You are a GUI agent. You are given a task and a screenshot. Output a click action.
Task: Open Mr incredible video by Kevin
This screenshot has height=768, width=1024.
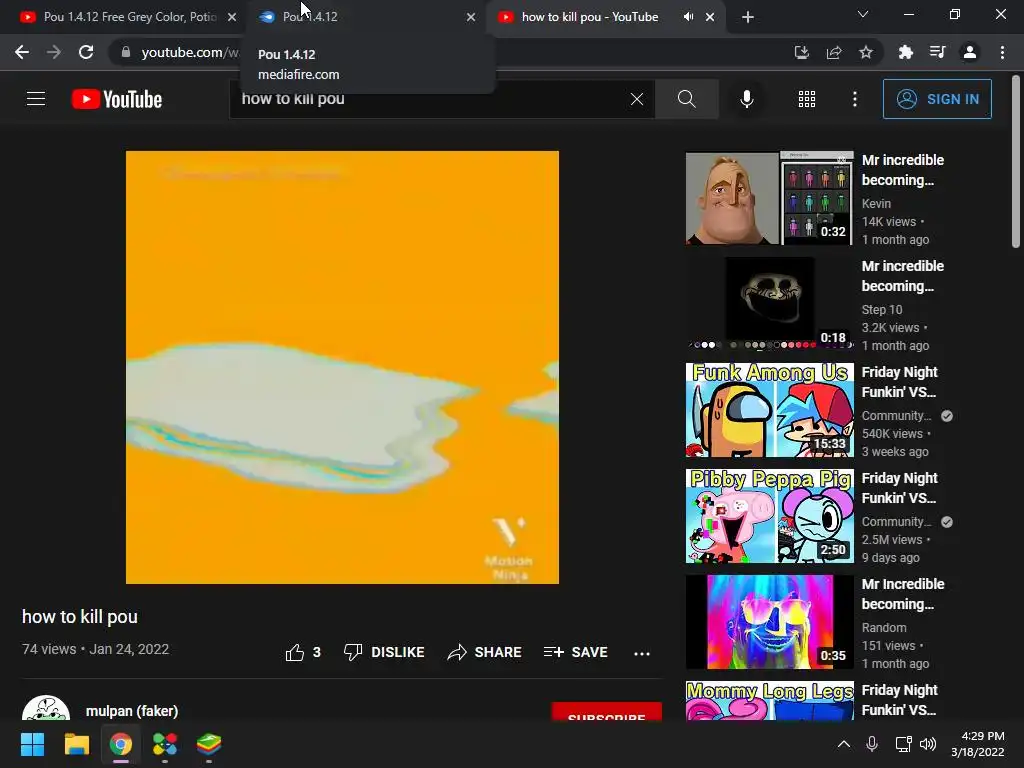pyautogui.click(x=769, y=198)
